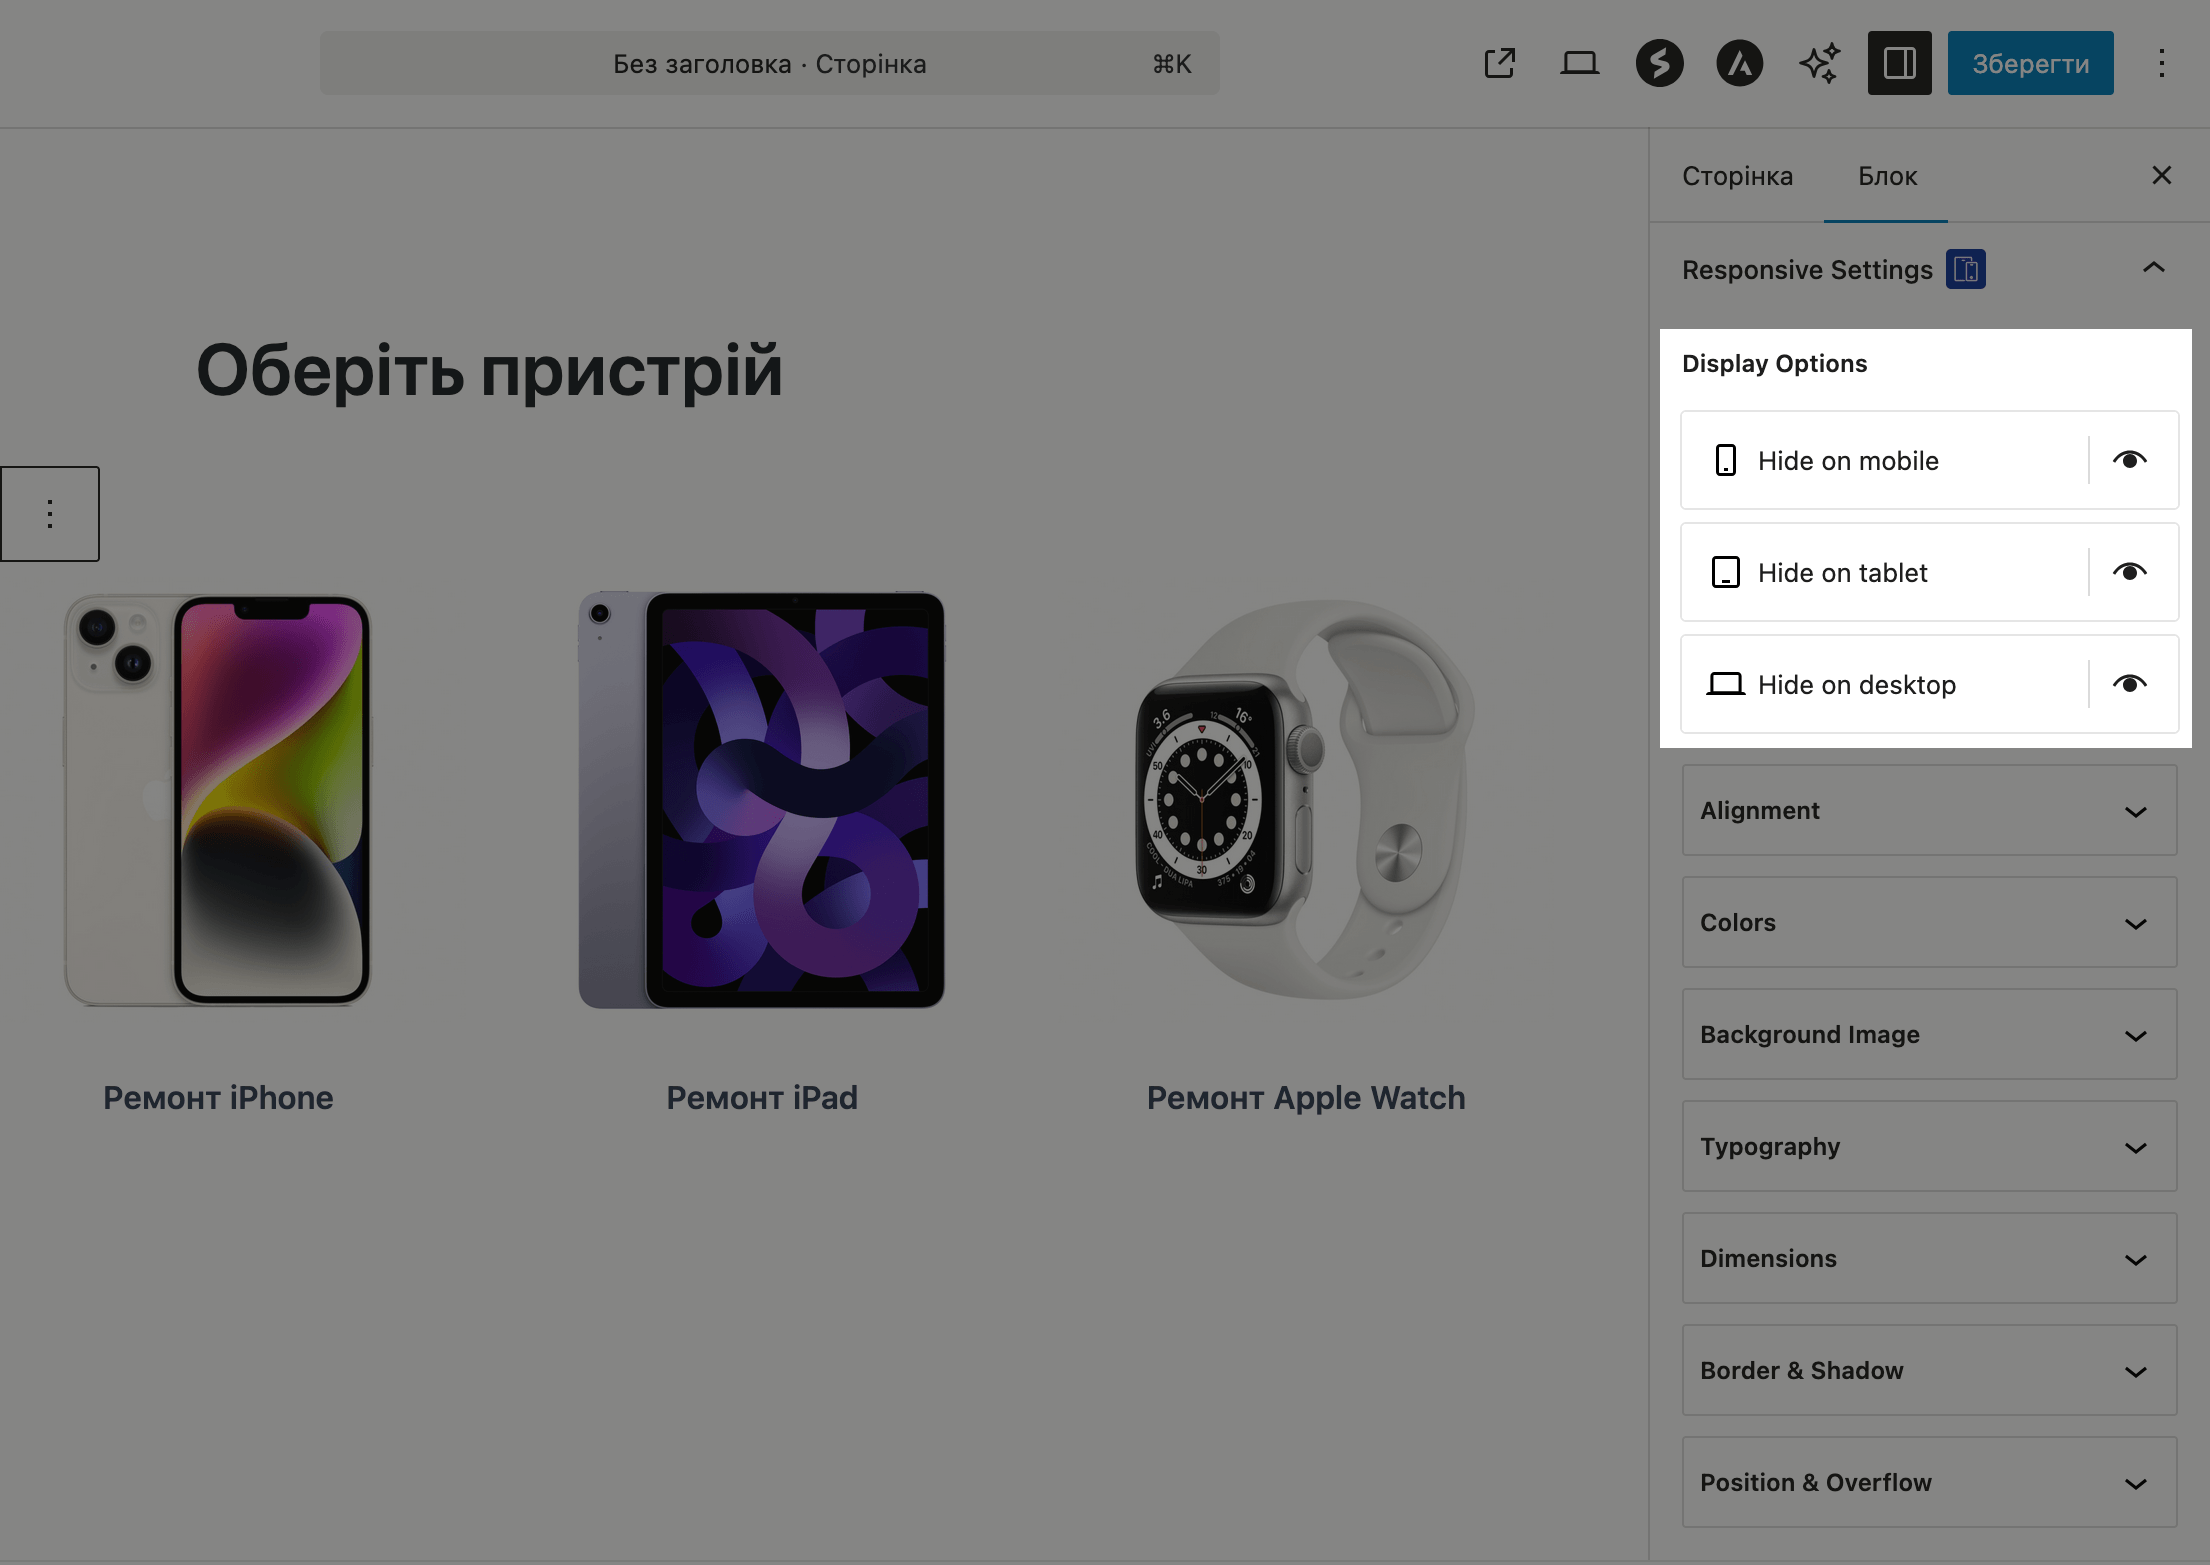
Task: Expand the Alignment section
Action: [x=1928, y=810]
